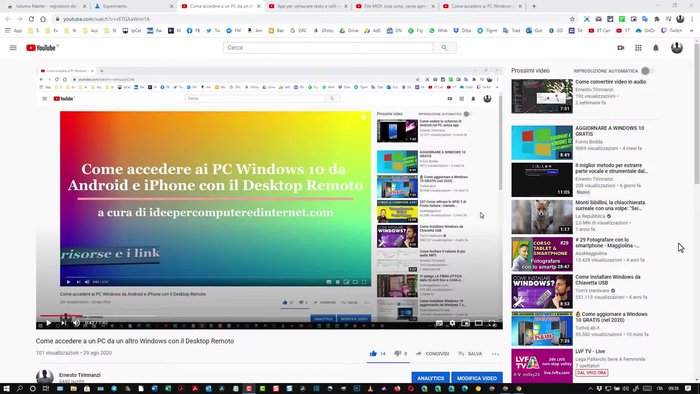Open the Windows Start menu
Image resolution: width=700 pixels, height=394 pixels.
pyautogui.click(x=6, y=389)
